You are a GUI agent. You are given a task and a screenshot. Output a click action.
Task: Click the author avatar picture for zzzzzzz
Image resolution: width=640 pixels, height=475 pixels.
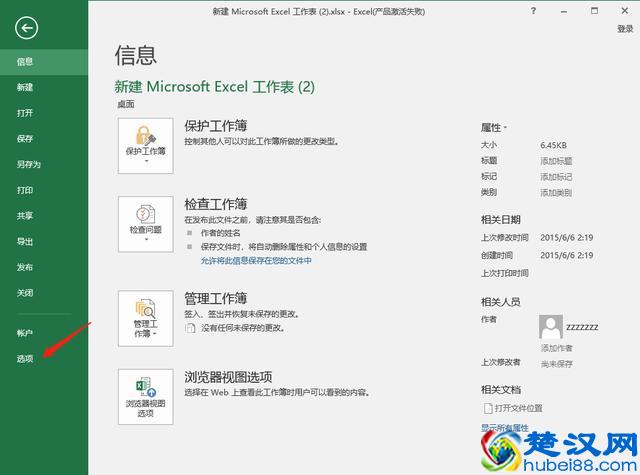[x=551, y=326]
